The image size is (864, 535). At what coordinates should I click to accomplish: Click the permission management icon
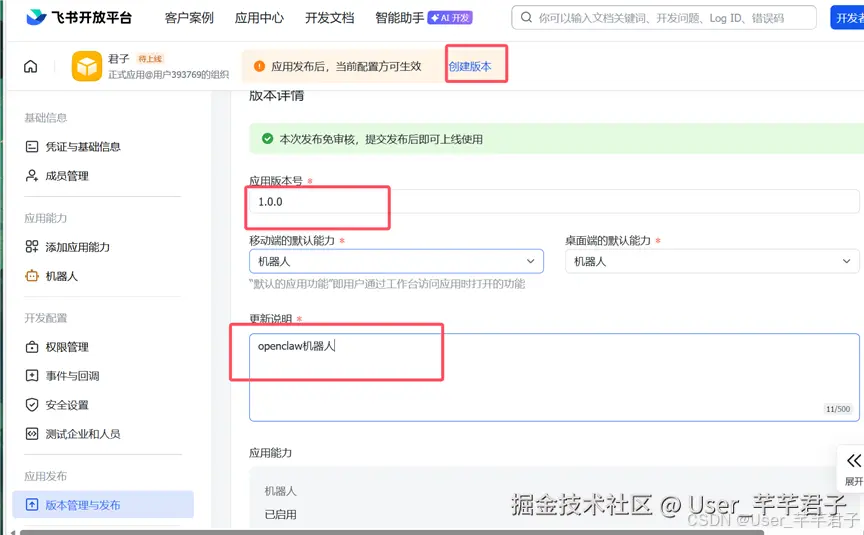tap(32, 347)
